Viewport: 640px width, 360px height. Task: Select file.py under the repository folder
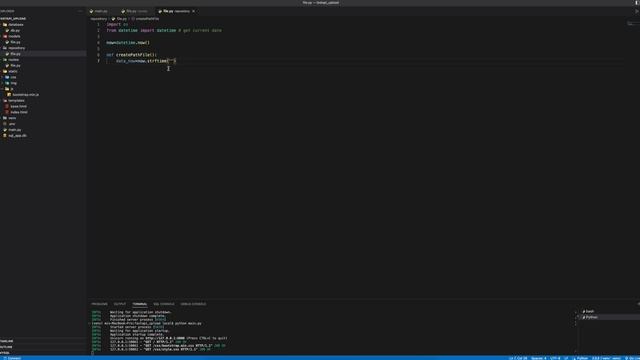(x=15, y=54)
